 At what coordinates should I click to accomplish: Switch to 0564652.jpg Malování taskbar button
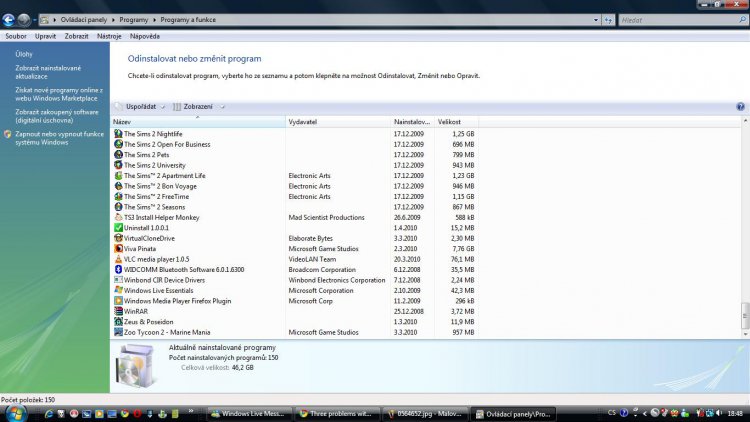click(425, 414)
